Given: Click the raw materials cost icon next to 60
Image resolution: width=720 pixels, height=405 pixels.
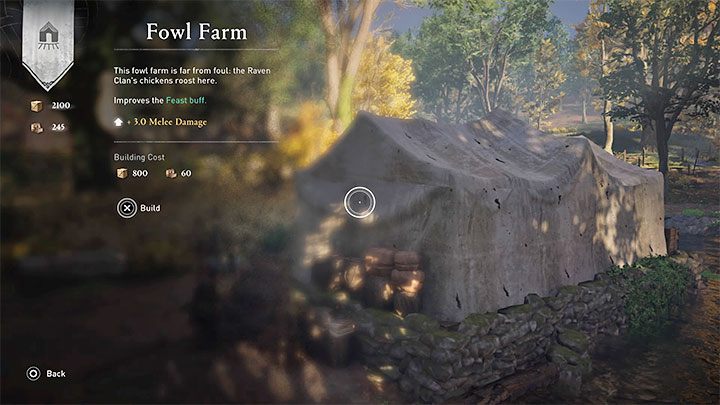Looking at the screenshot, I should [171, 173].
